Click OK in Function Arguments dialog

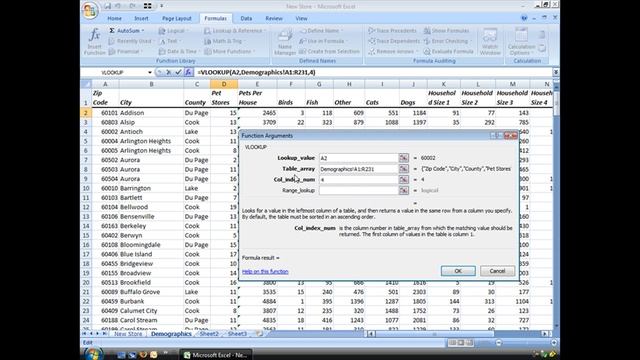[458, 271]
